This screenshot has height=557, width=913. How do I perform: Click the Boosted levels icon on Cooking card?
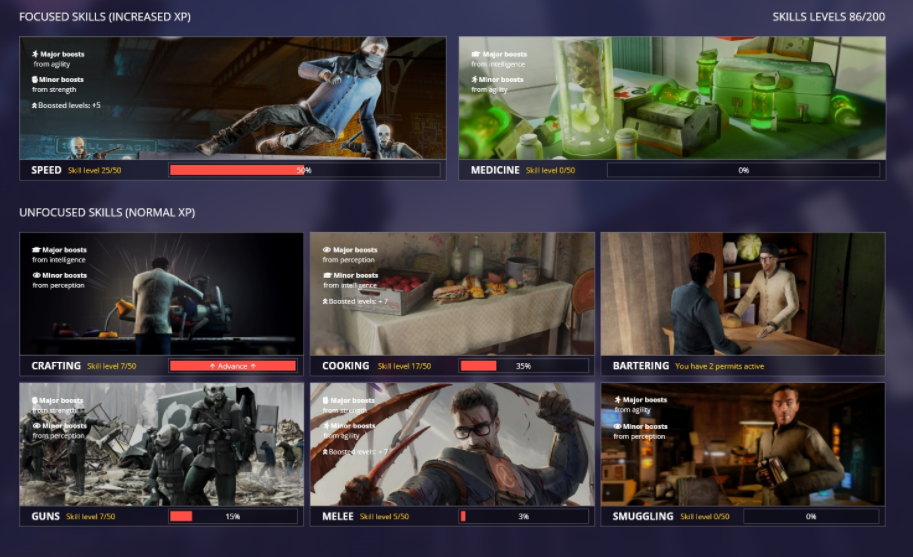(x=325, y=301)
